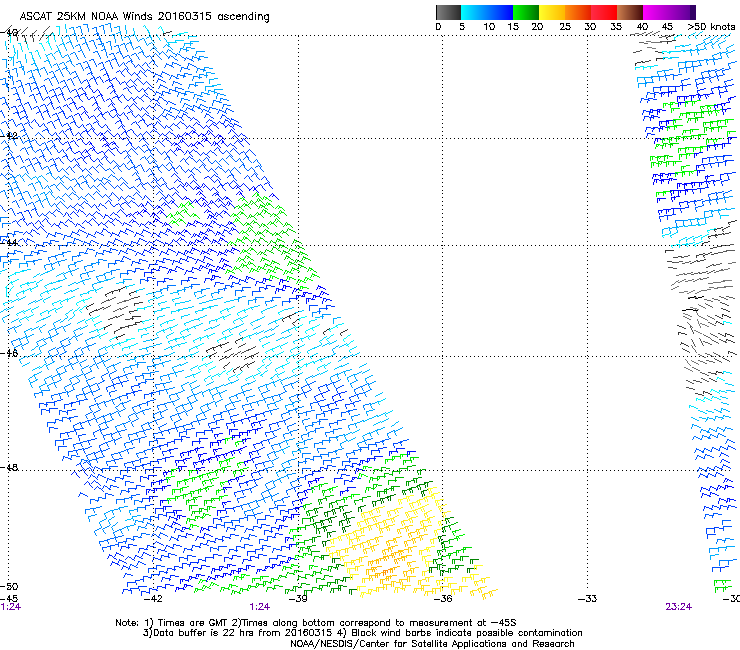Click the cyan-to-blue 5-15 knots legend segment
This screenshot has height=650, width=740.
coord(487,12)
